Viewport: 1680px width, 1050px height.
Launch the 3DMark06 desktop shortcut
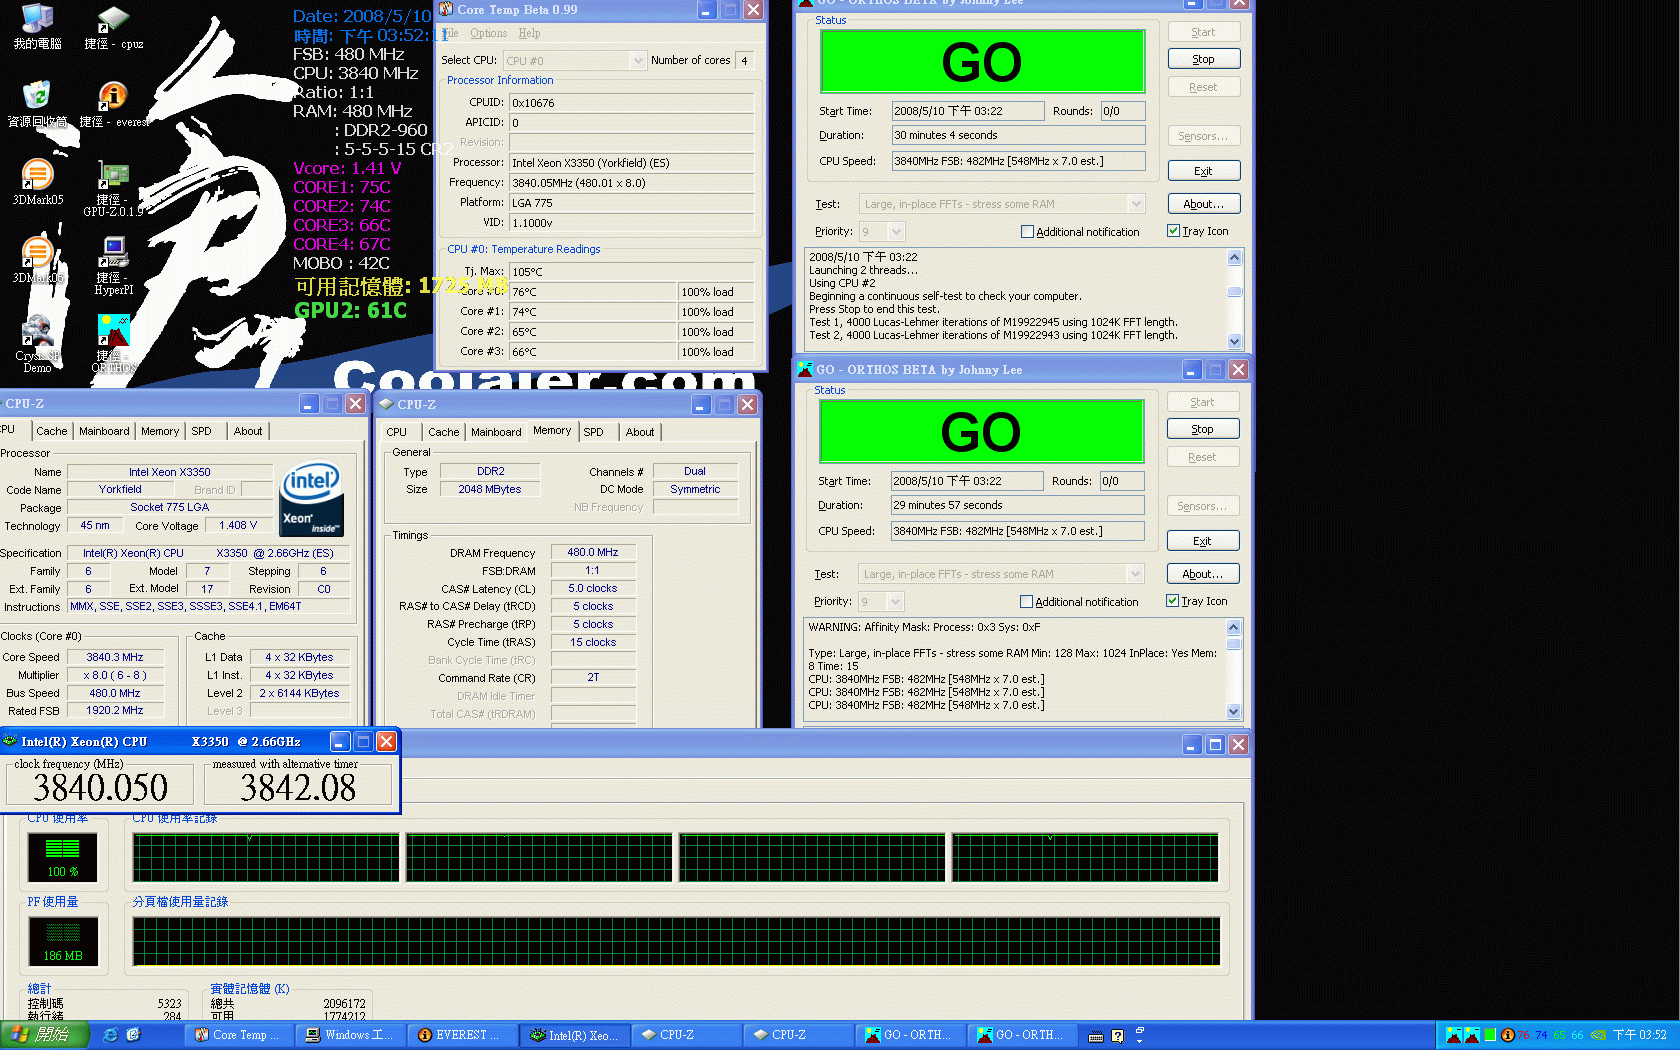coord(37,260)
